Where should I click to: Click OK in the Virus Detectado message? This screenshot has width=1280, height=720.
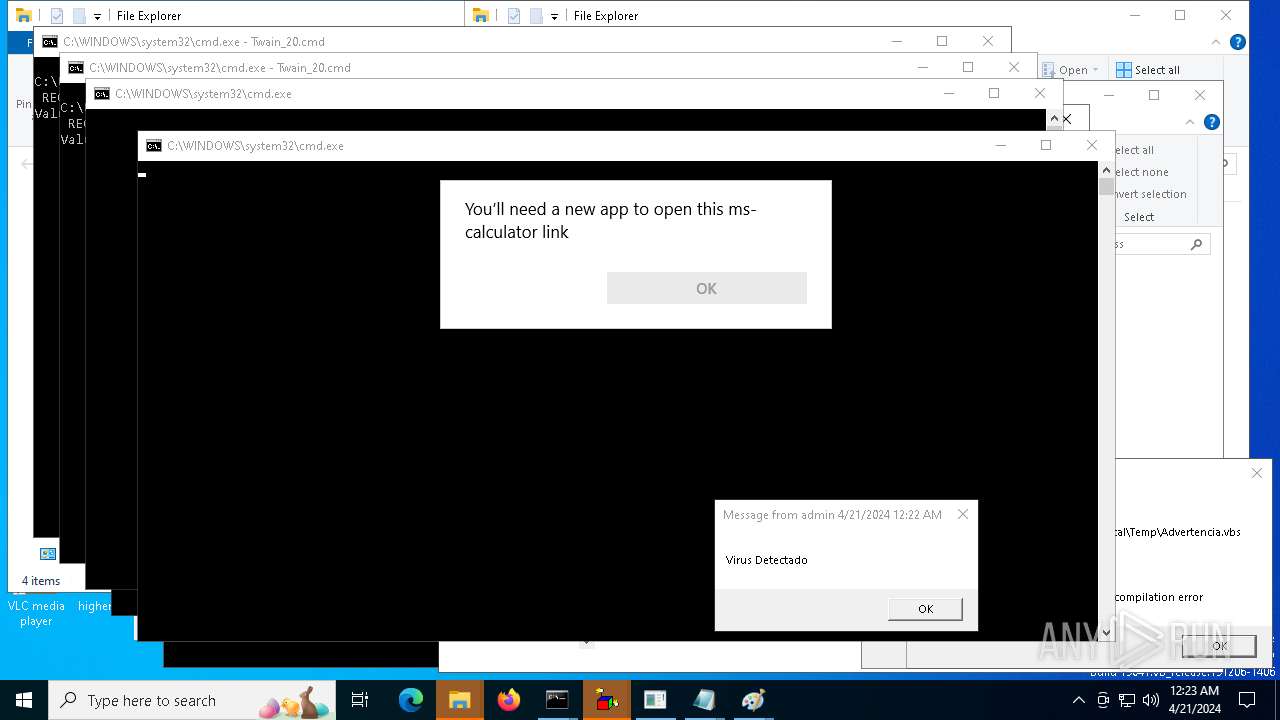pos(925,609)
